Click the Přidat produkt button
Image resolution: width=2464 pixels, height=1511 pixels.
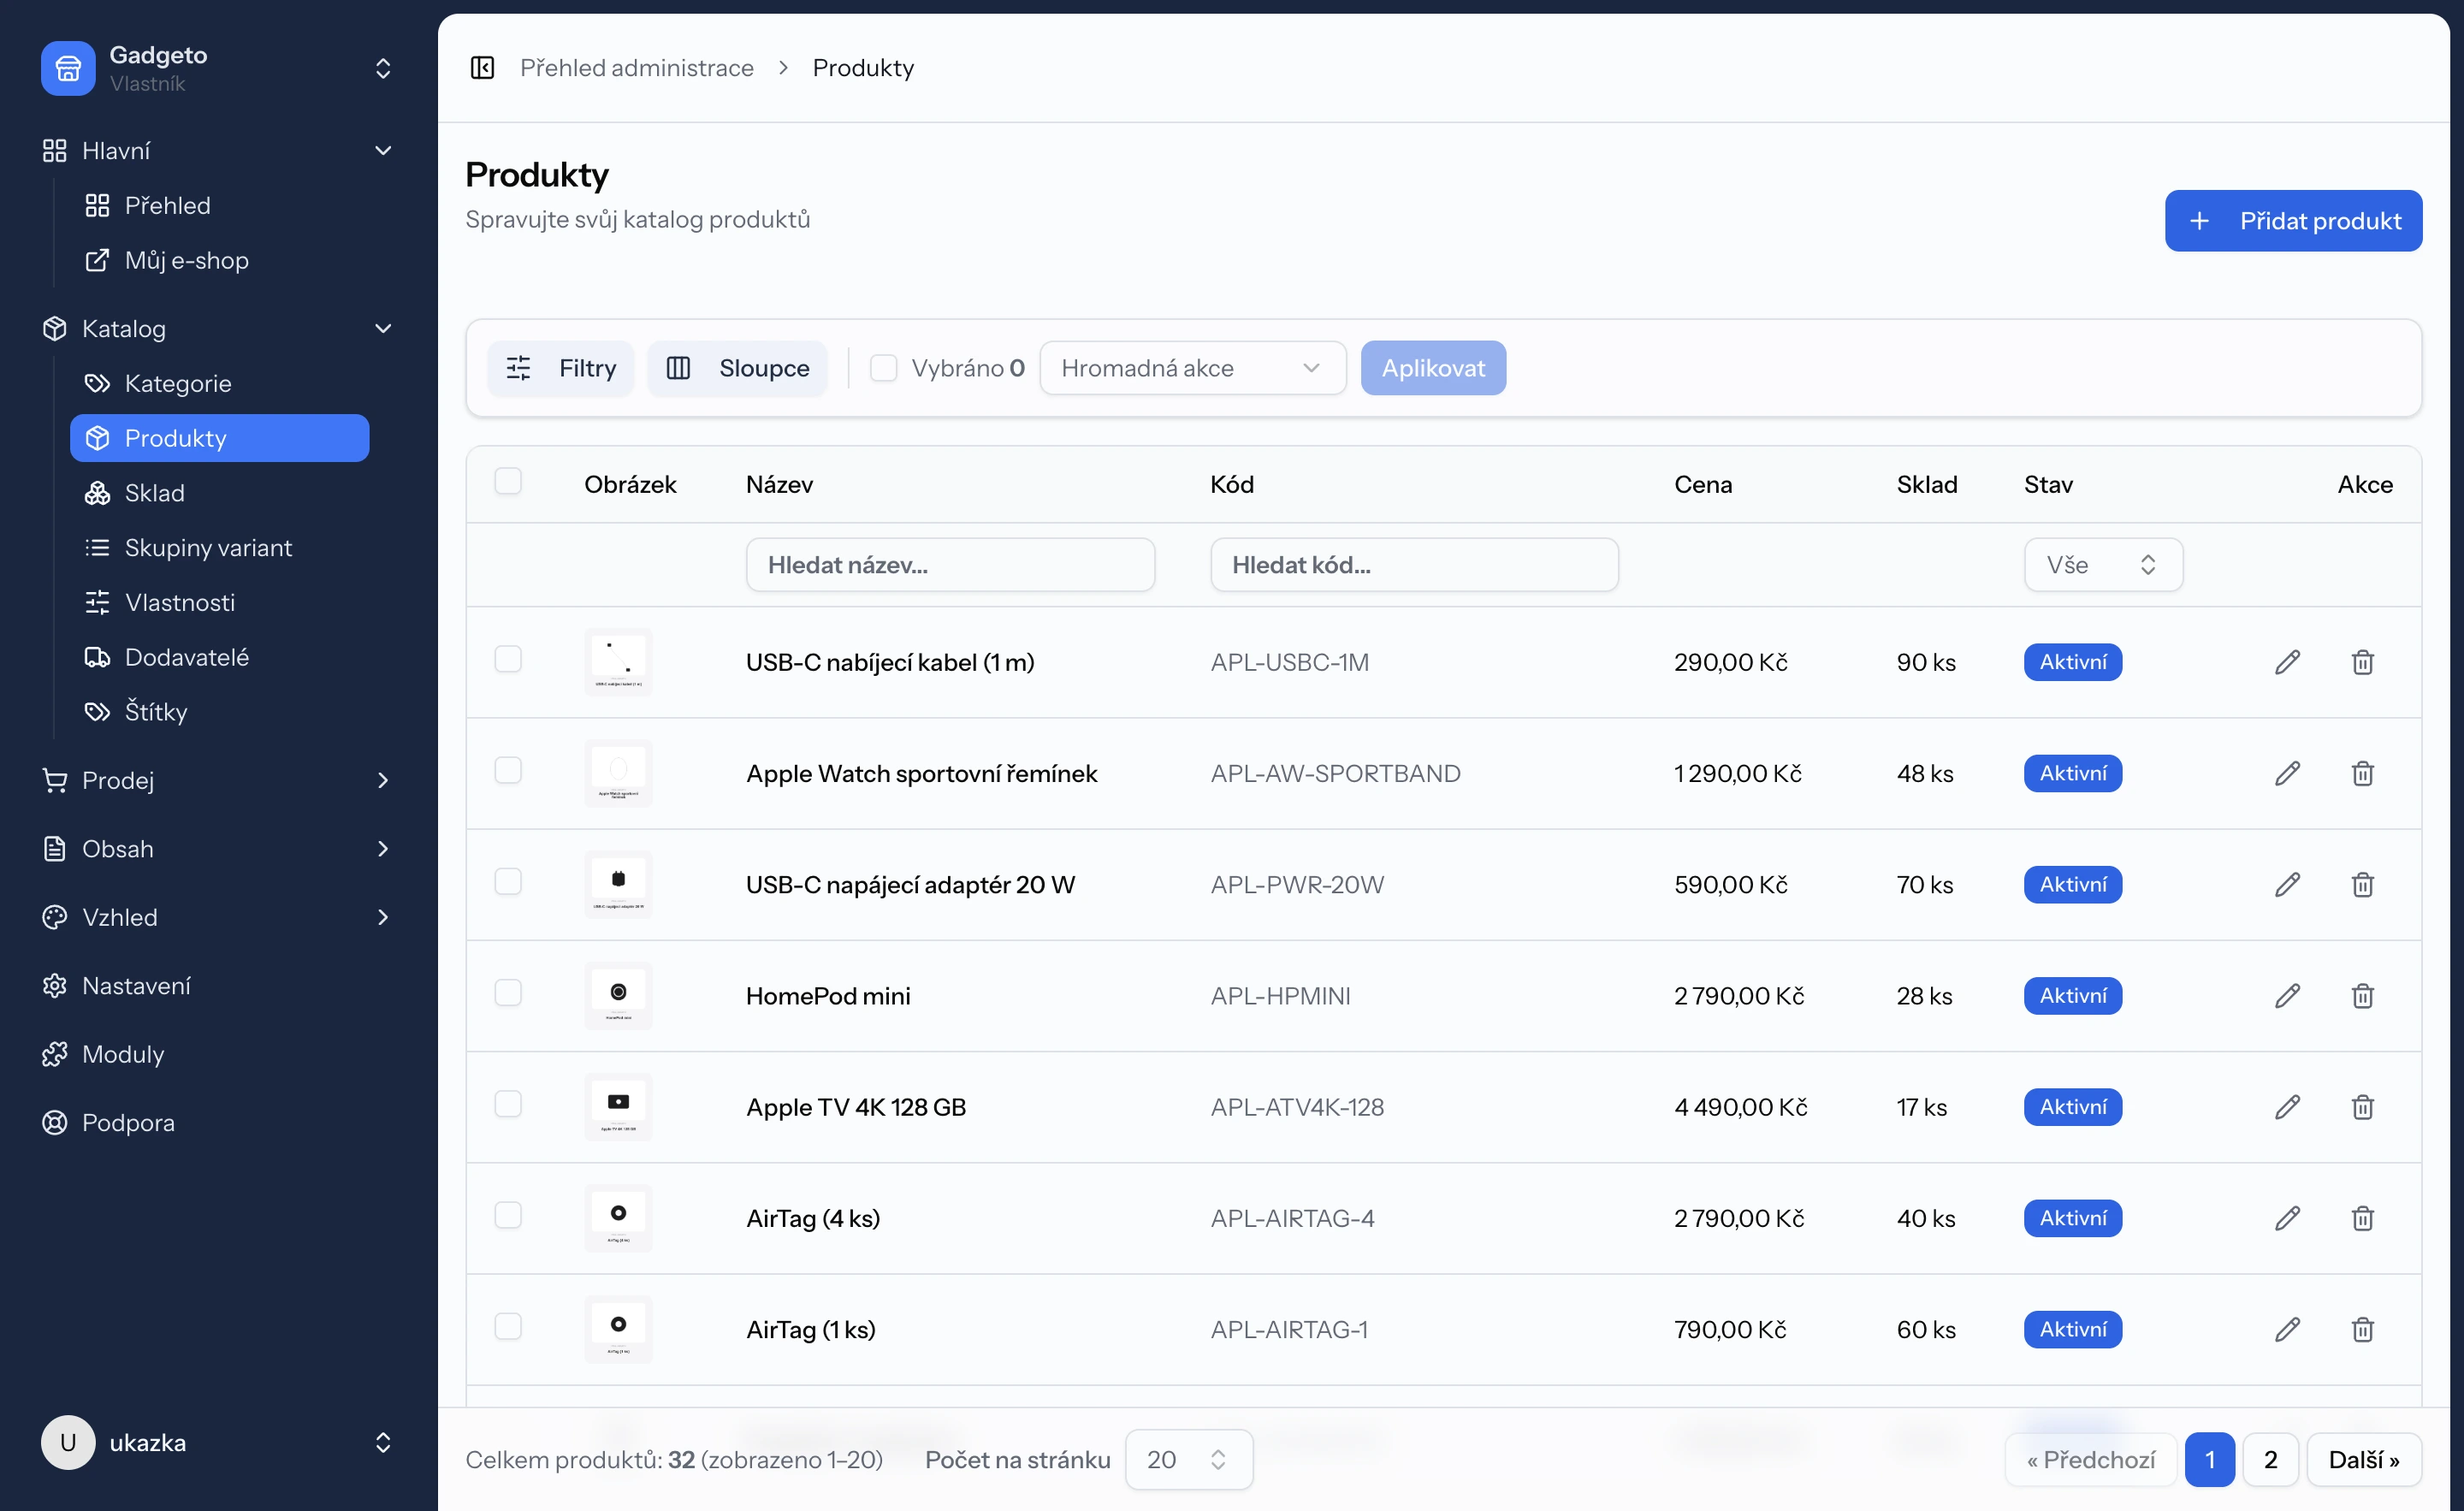(2293, 220)
